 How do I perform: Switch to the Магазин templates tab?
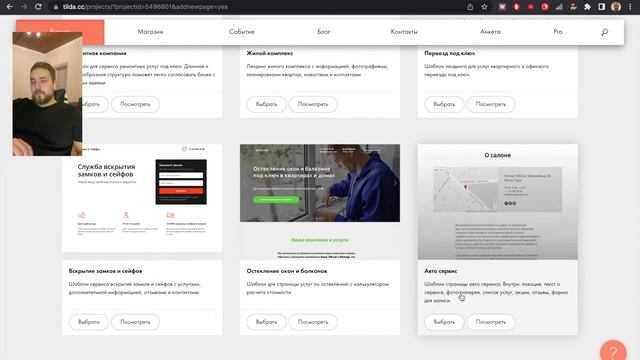pyautogui.click(x=150, y=32)
